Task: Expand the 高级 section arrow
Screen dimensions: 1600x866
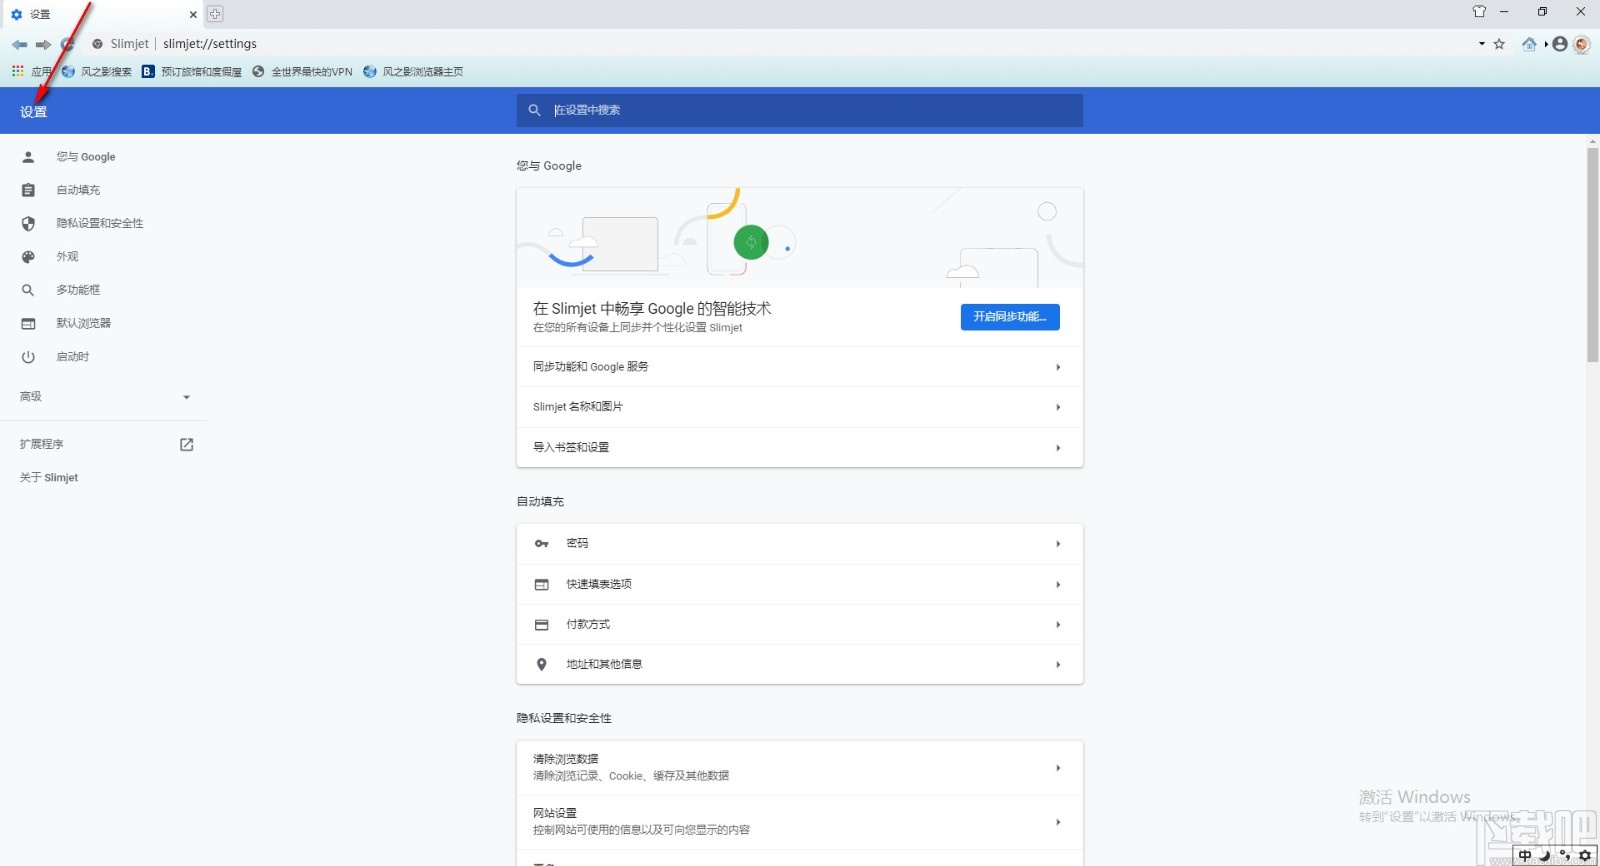Action: (186, 397)
